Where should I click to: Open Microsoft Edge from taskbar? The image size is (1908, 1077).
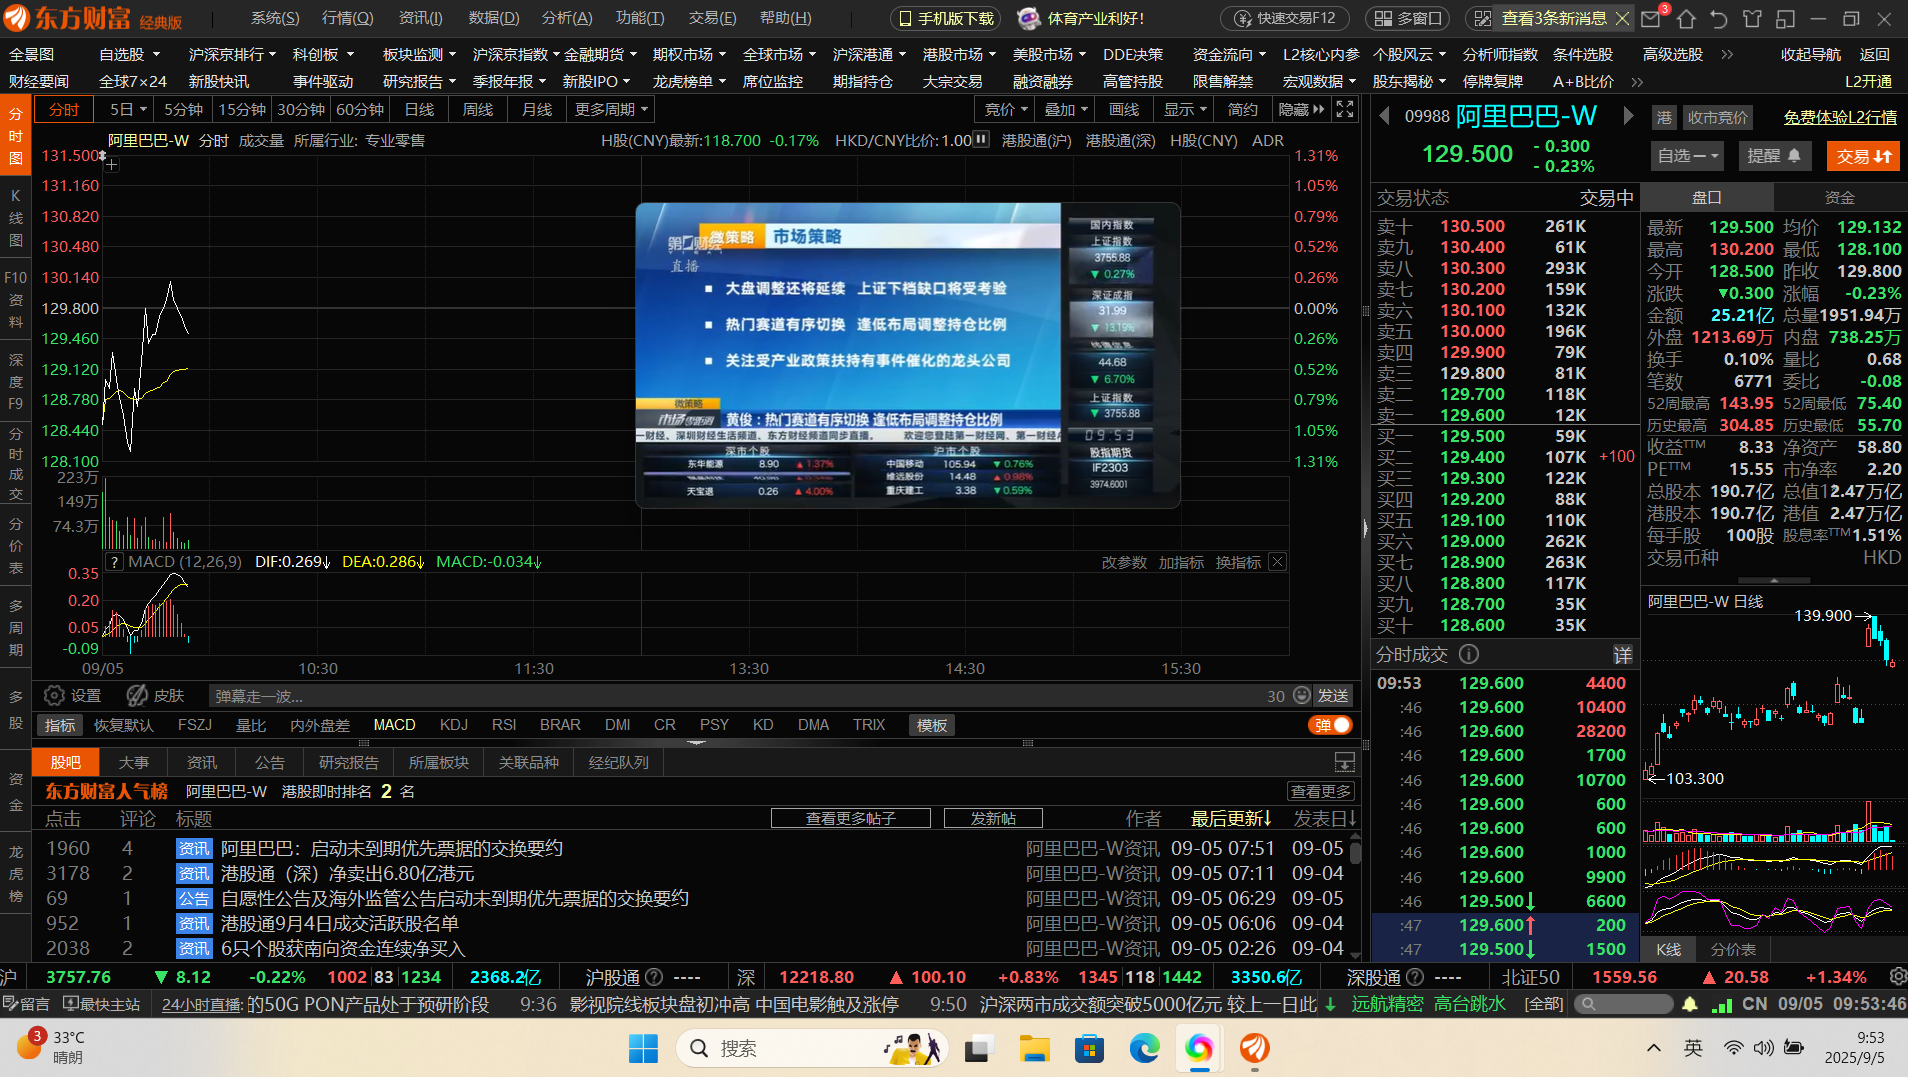click(1144, 1048)
